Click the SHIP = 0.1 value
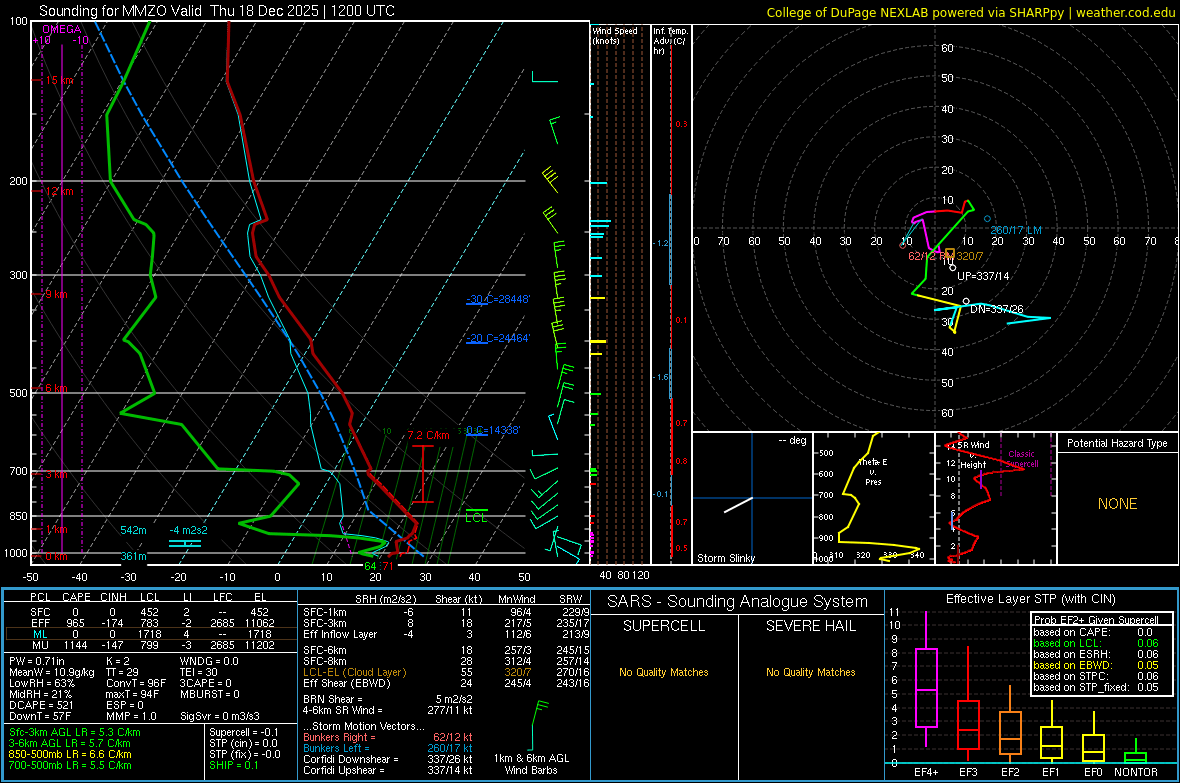This screenshot has height=783, width=1180. 233,765
